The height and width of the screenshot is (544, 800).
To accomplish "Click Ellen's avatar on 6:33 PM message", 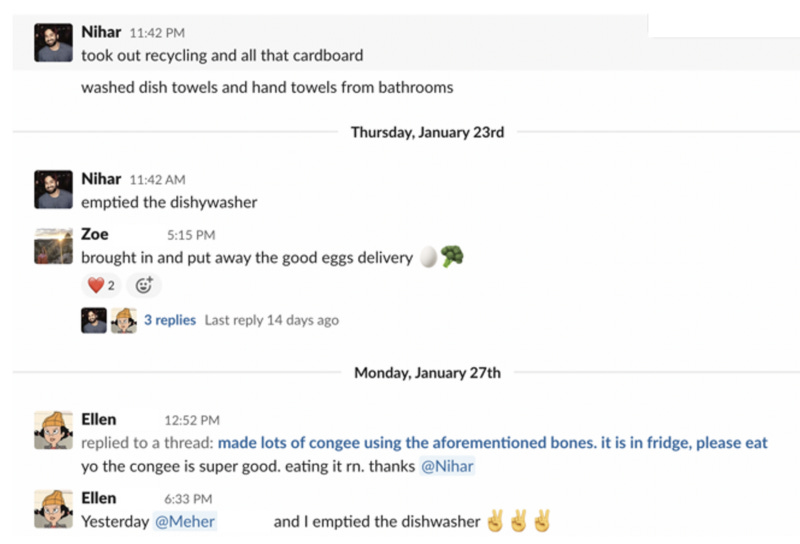I will click(x=54, y=509).
